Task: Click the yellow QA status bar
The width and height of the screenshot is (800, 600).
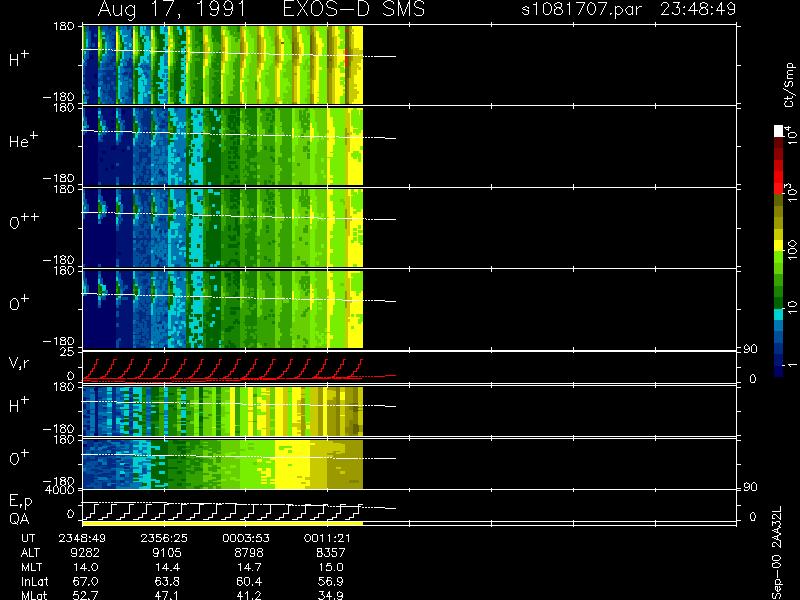Action: tap(222, 523)
